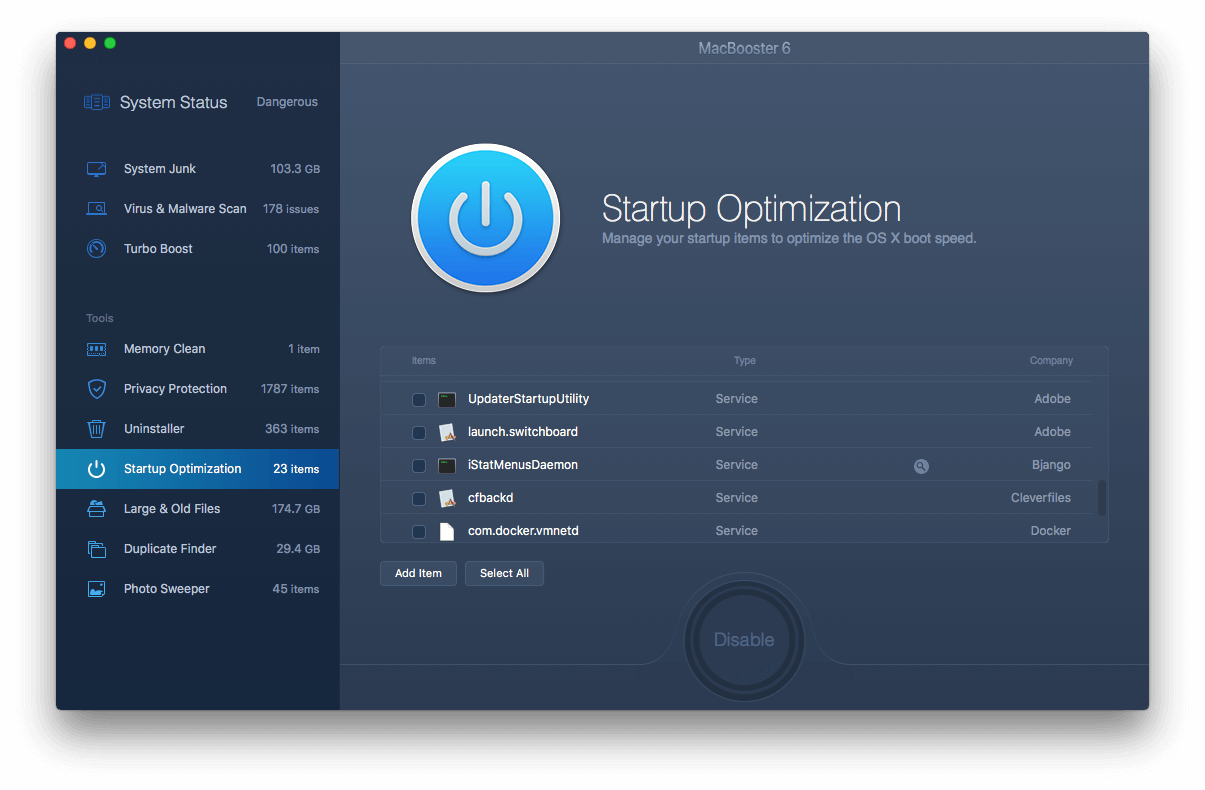Image resolution: width=1205 pixels, height=790 pixels.
Task: Click the magnifier icon beside iStatMenusDaemon
Action: [921, 466]
